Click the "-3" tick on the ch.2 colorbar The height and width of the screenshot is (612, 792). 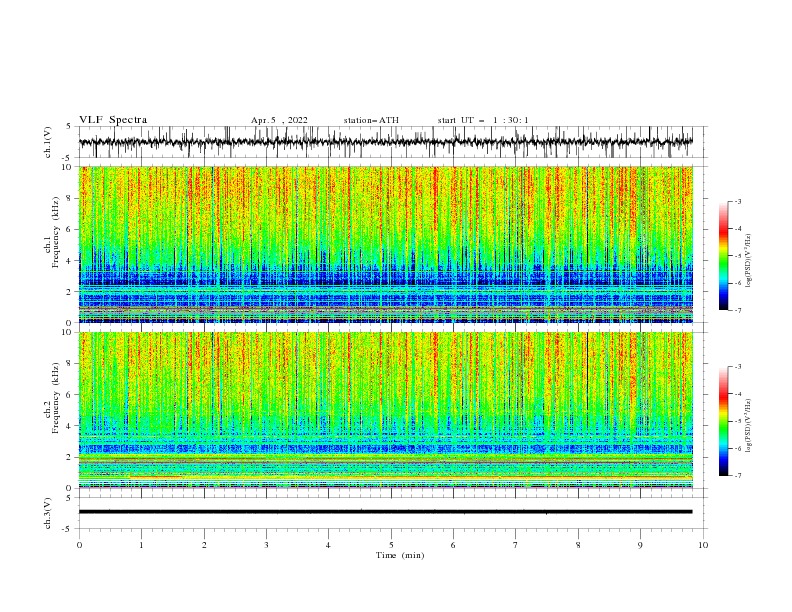coord(738,367)
